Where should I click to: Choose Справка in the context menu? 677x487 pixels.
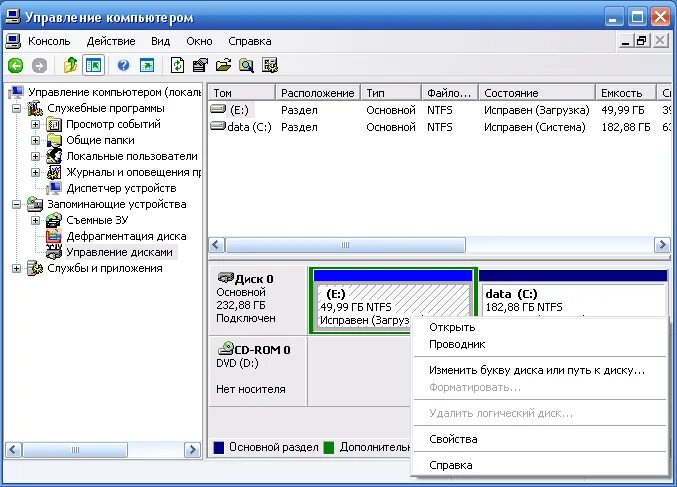(540, 465)
